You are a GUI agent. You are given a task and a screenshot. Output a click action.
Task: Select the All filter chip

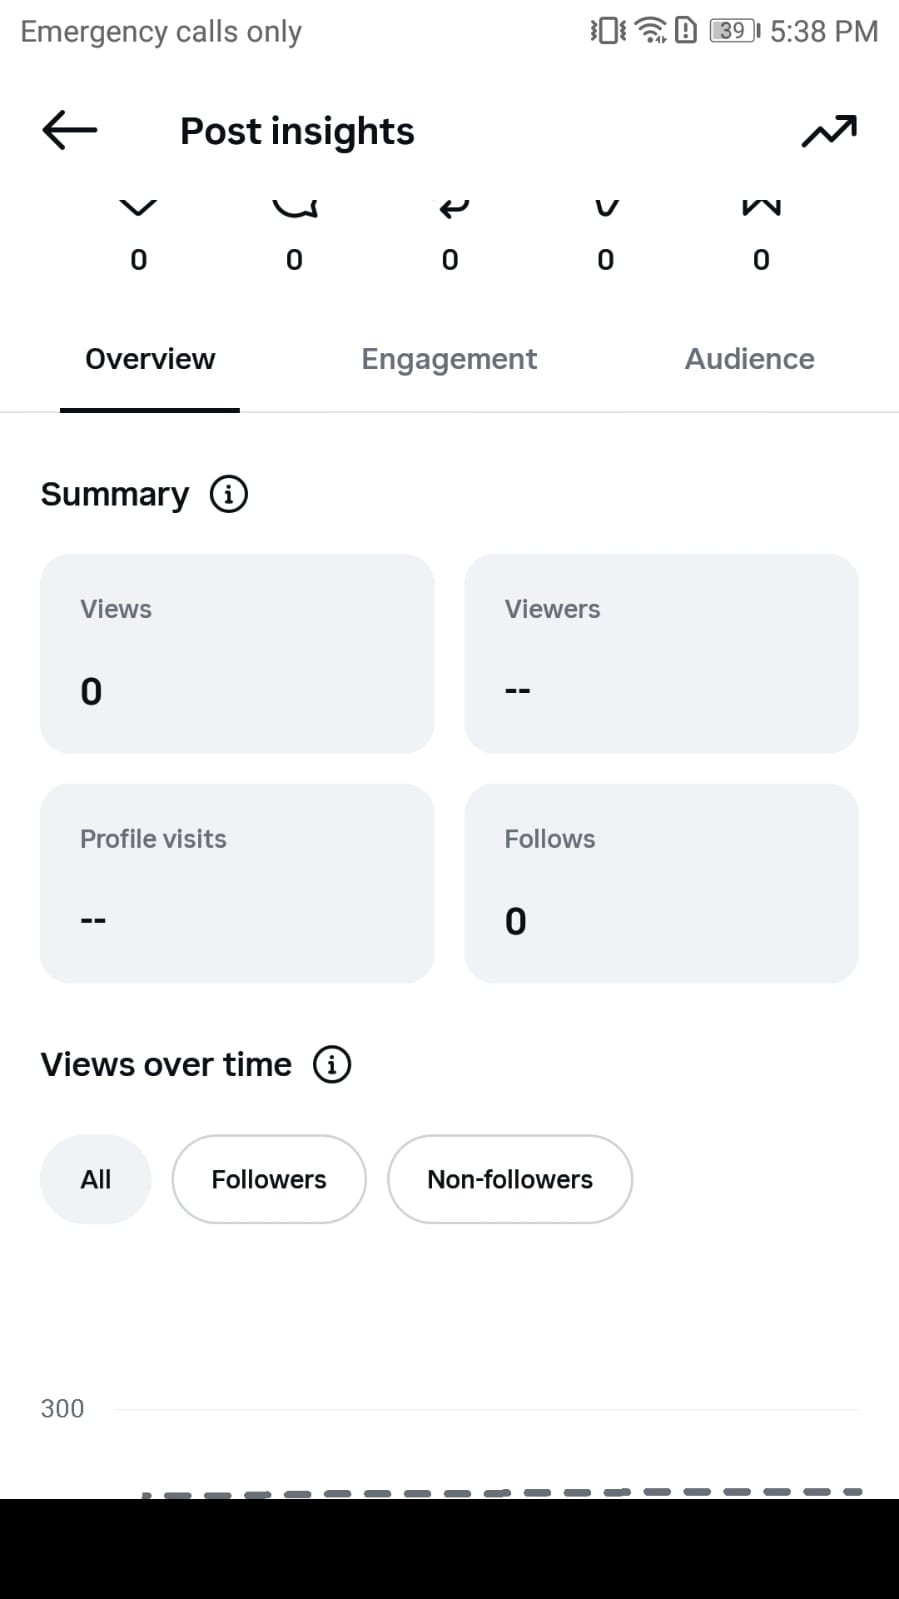96,1179
